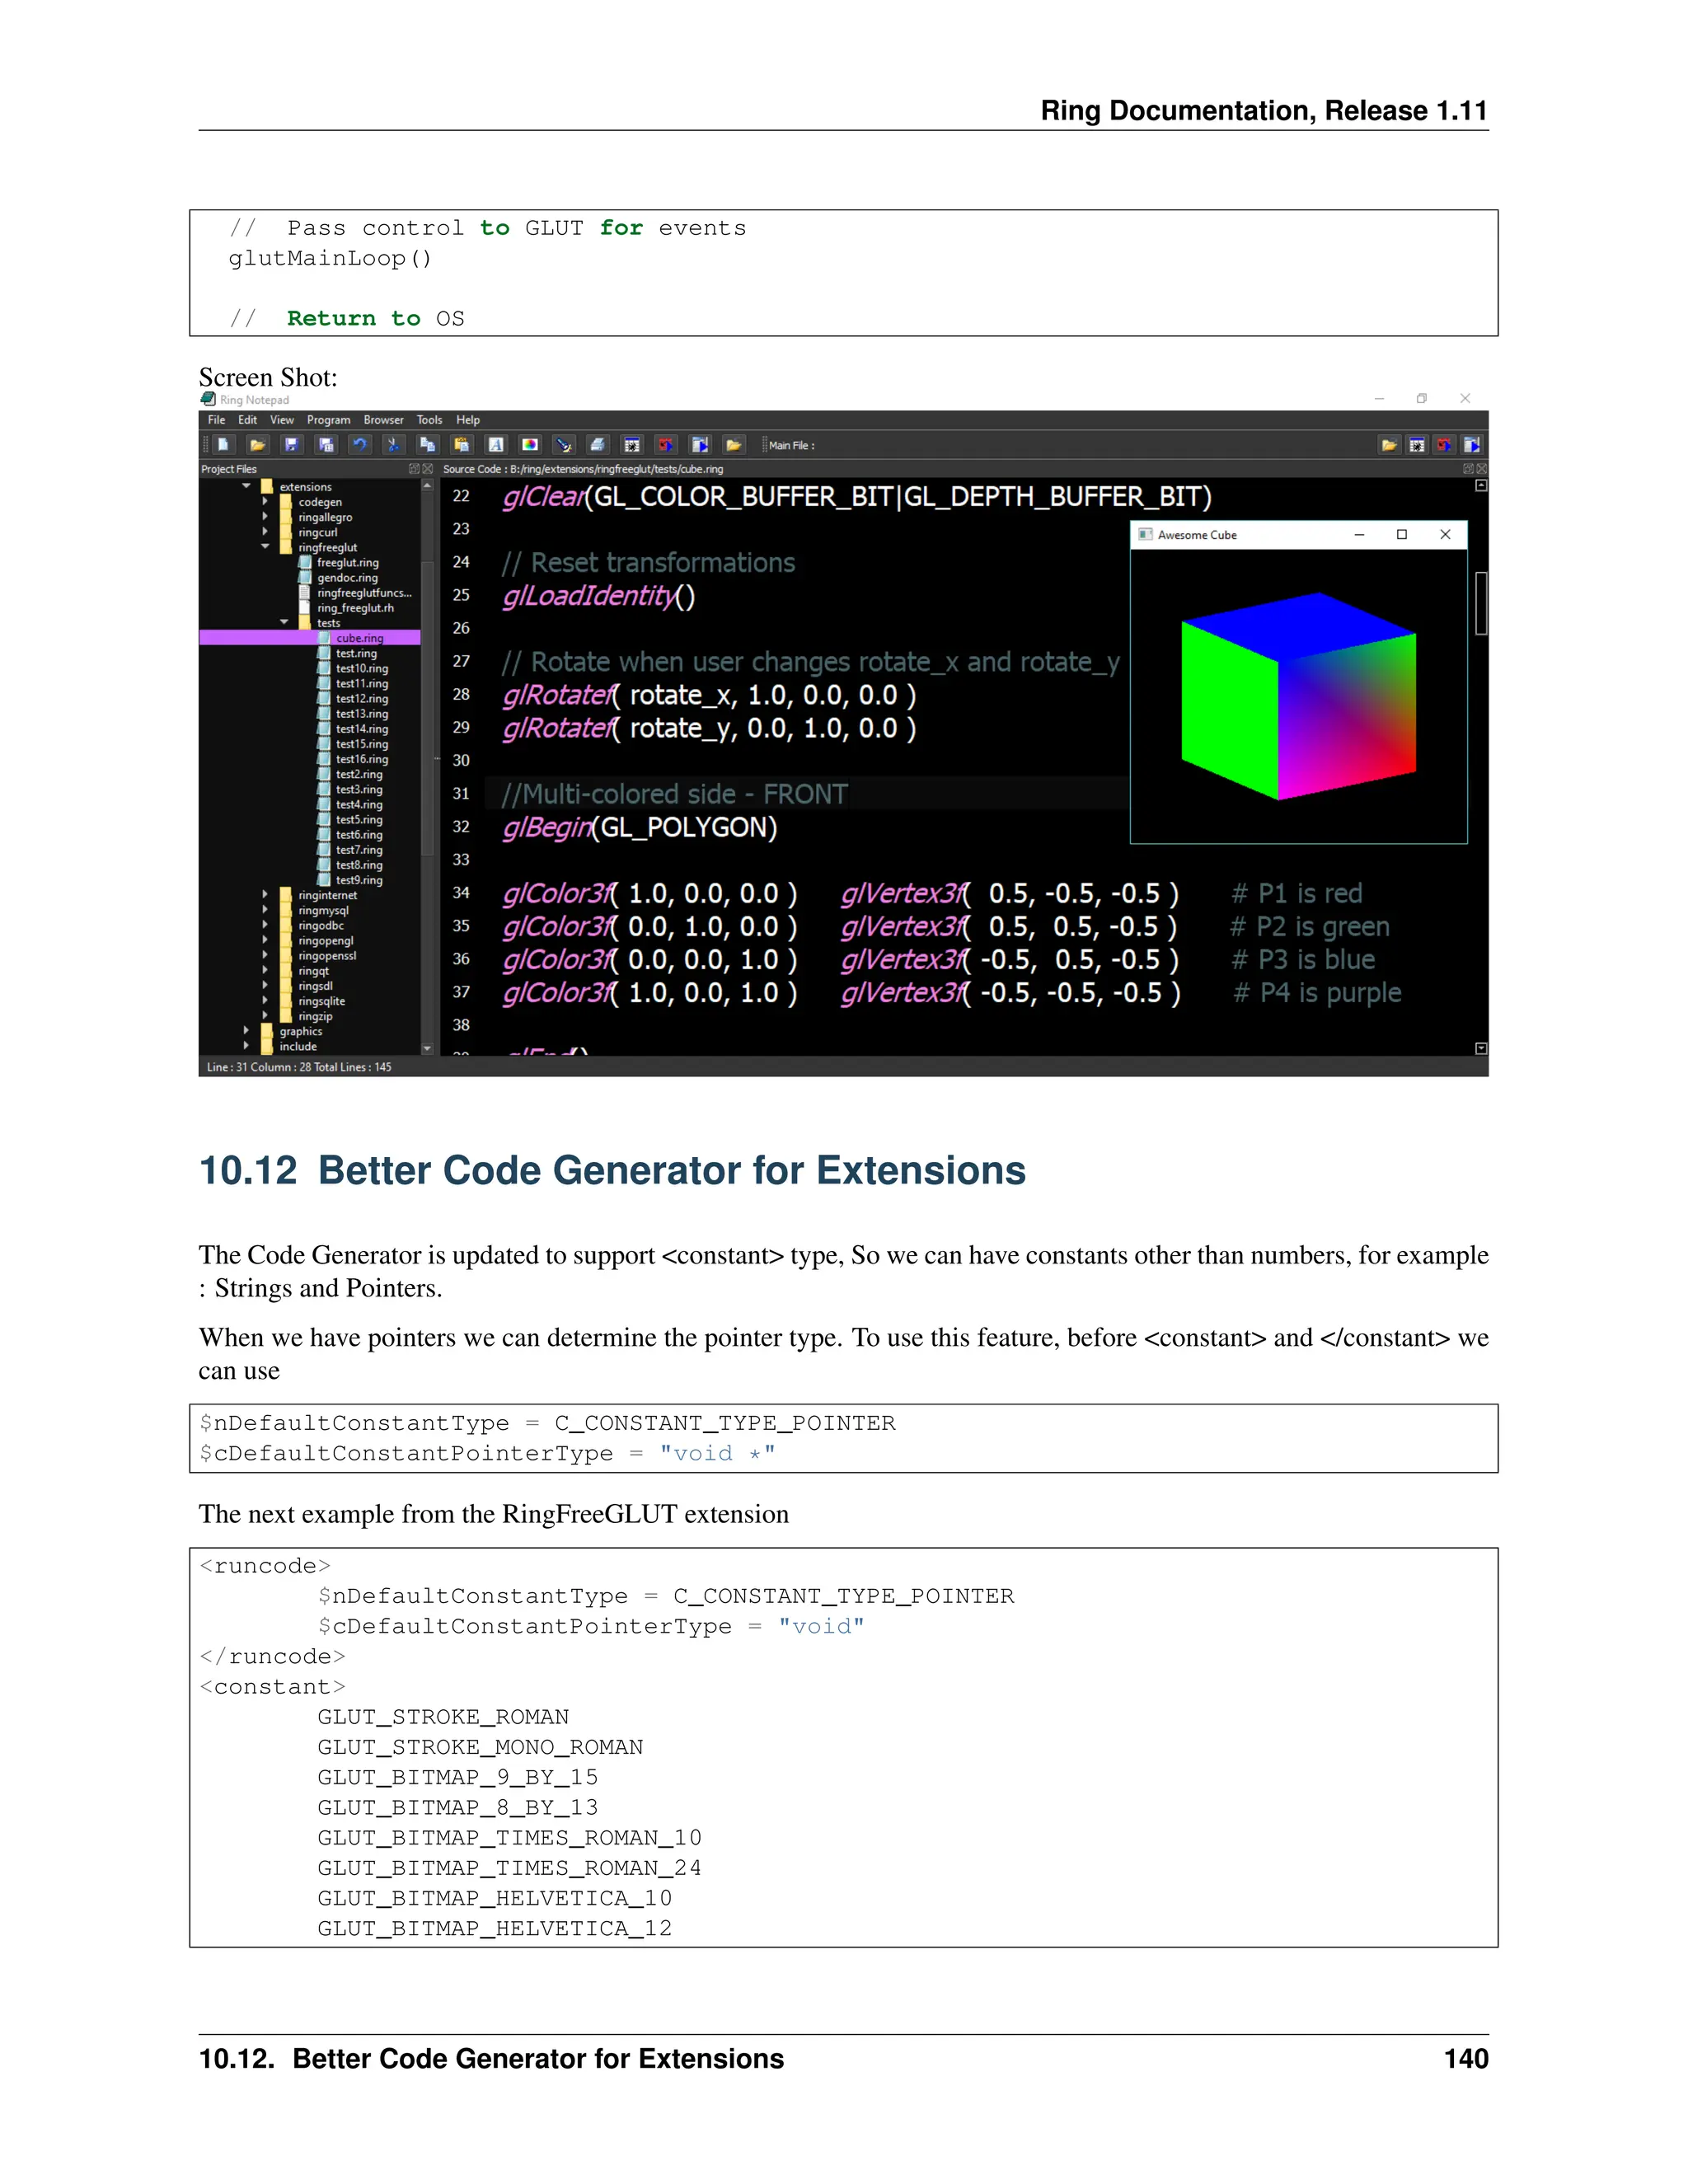The image size is (1688, 2184).
Task: Expand the ringallegro folder
Action: [x=265, y=517]
